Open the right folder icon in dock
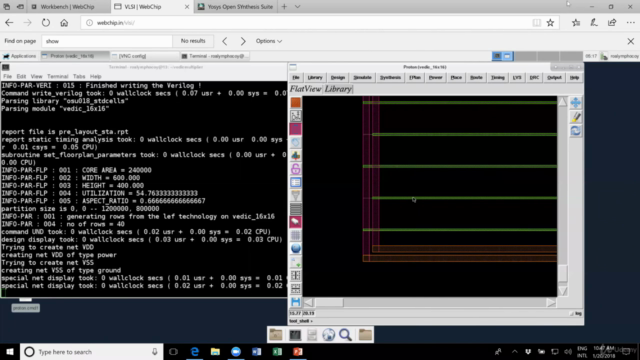Viewport: 640px width, 360px height. pyautogui.click(x=365, y=335)
